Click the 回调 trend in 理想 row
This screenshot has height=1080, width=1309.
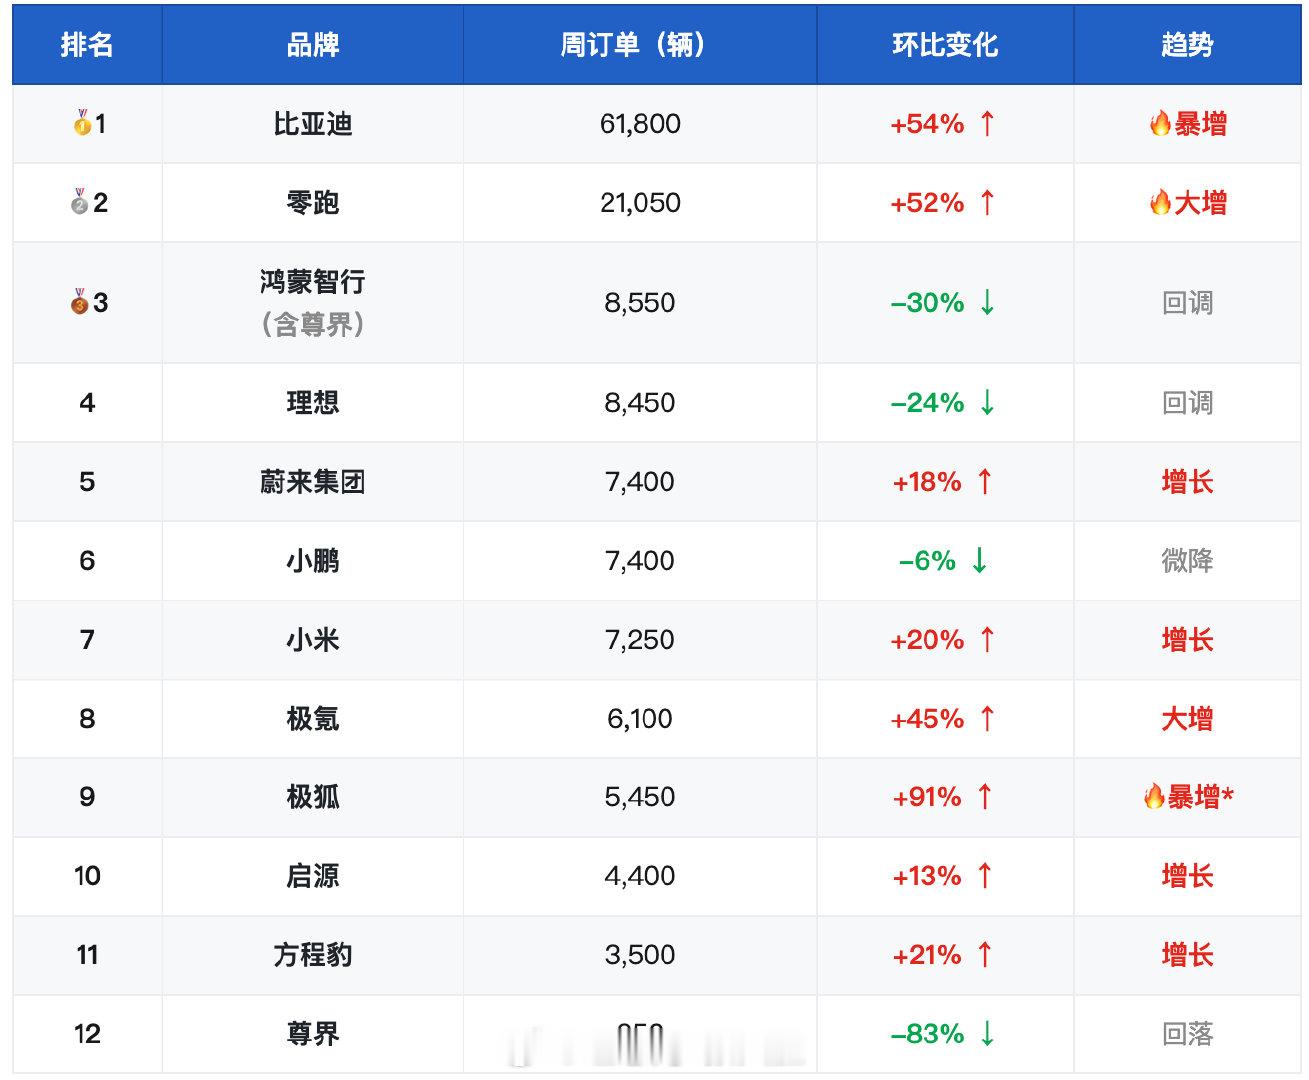point(1188,402)
